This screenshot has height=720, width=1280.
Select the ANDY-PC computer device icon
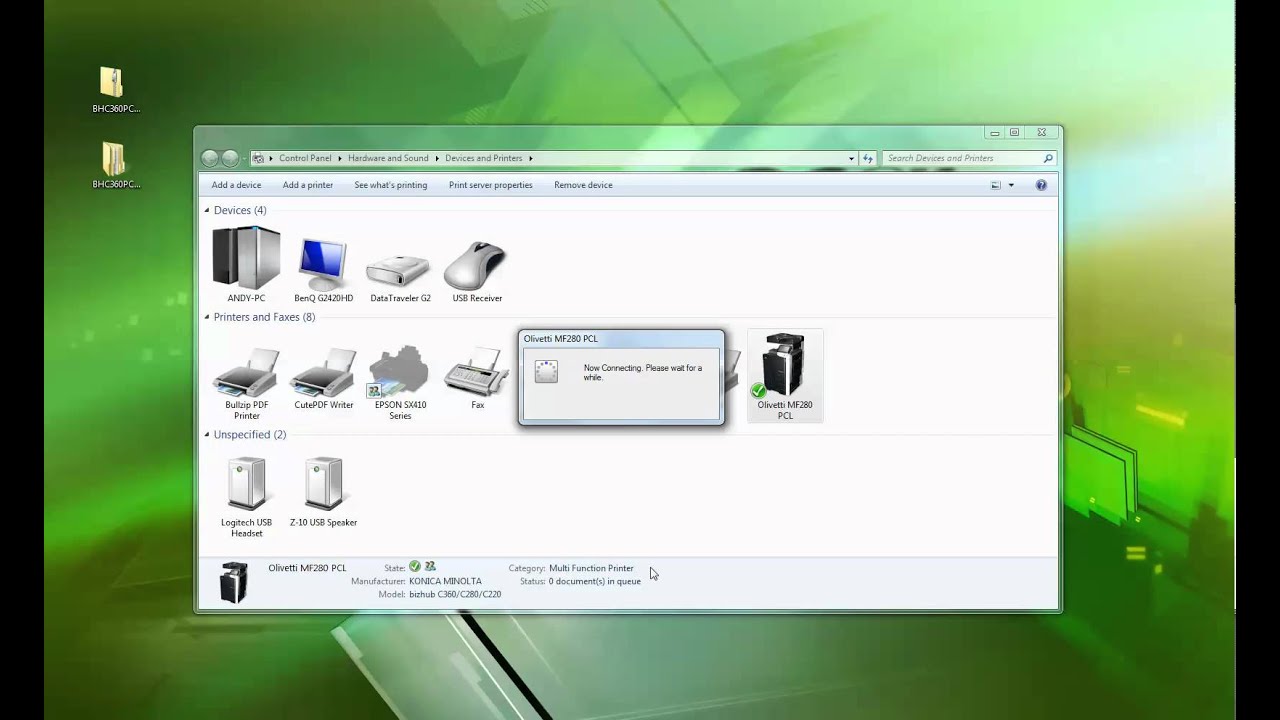246,258
